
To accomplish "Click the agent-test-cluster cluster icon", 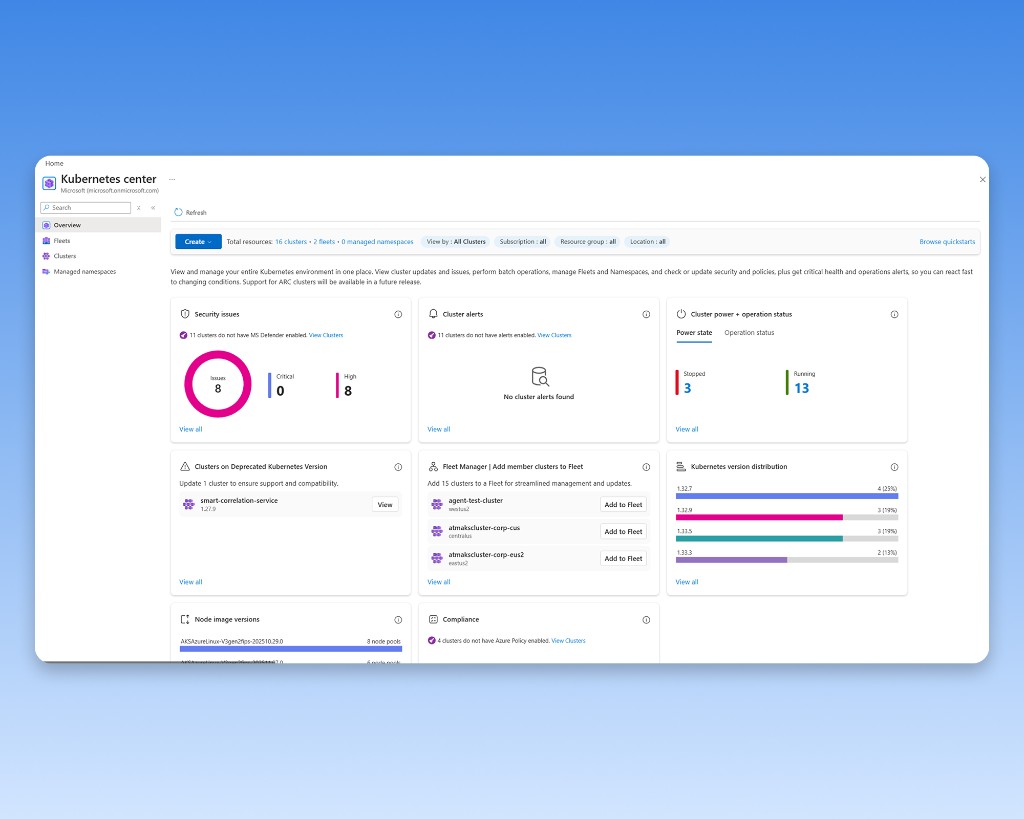I will (x=437, y=504).
